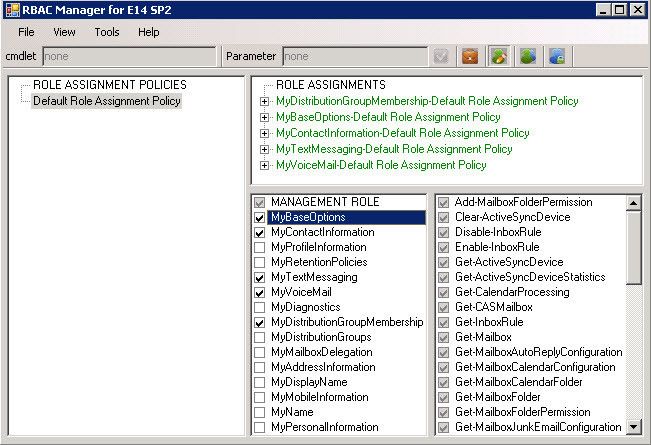Select the Disable-InboxRule cmdlet text
The height and width of the screenshot is (445, 651).
pos(498,232)
